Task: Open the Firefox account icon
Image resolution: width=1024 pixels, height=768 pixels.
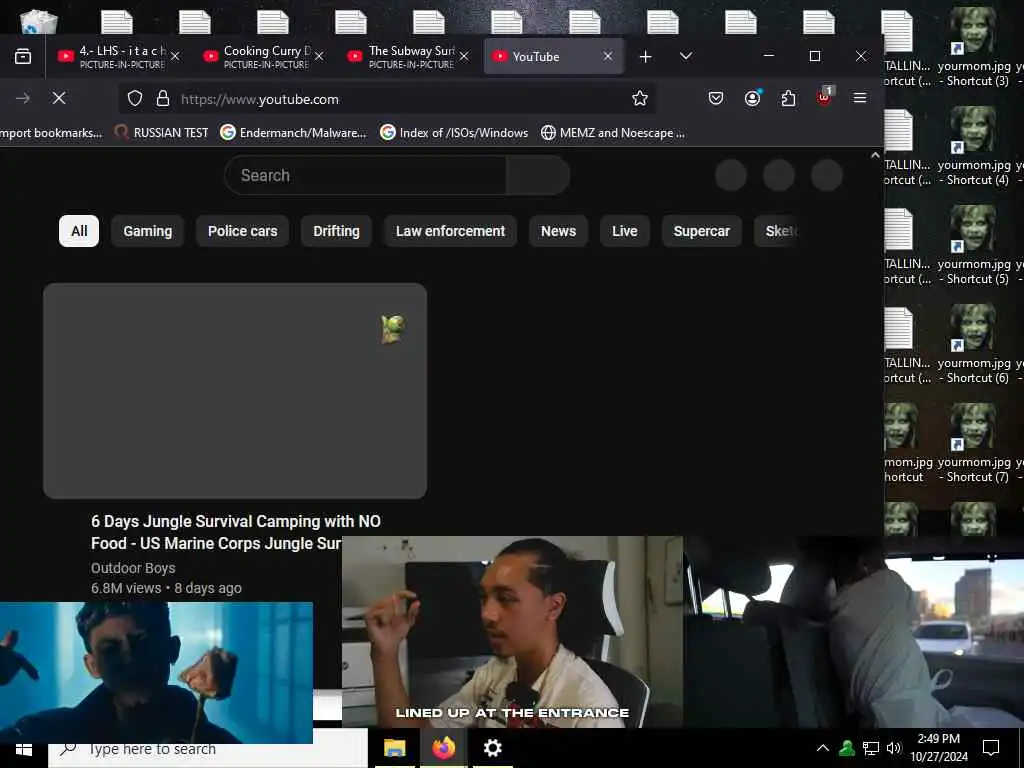Action: [x=752, y=99]
